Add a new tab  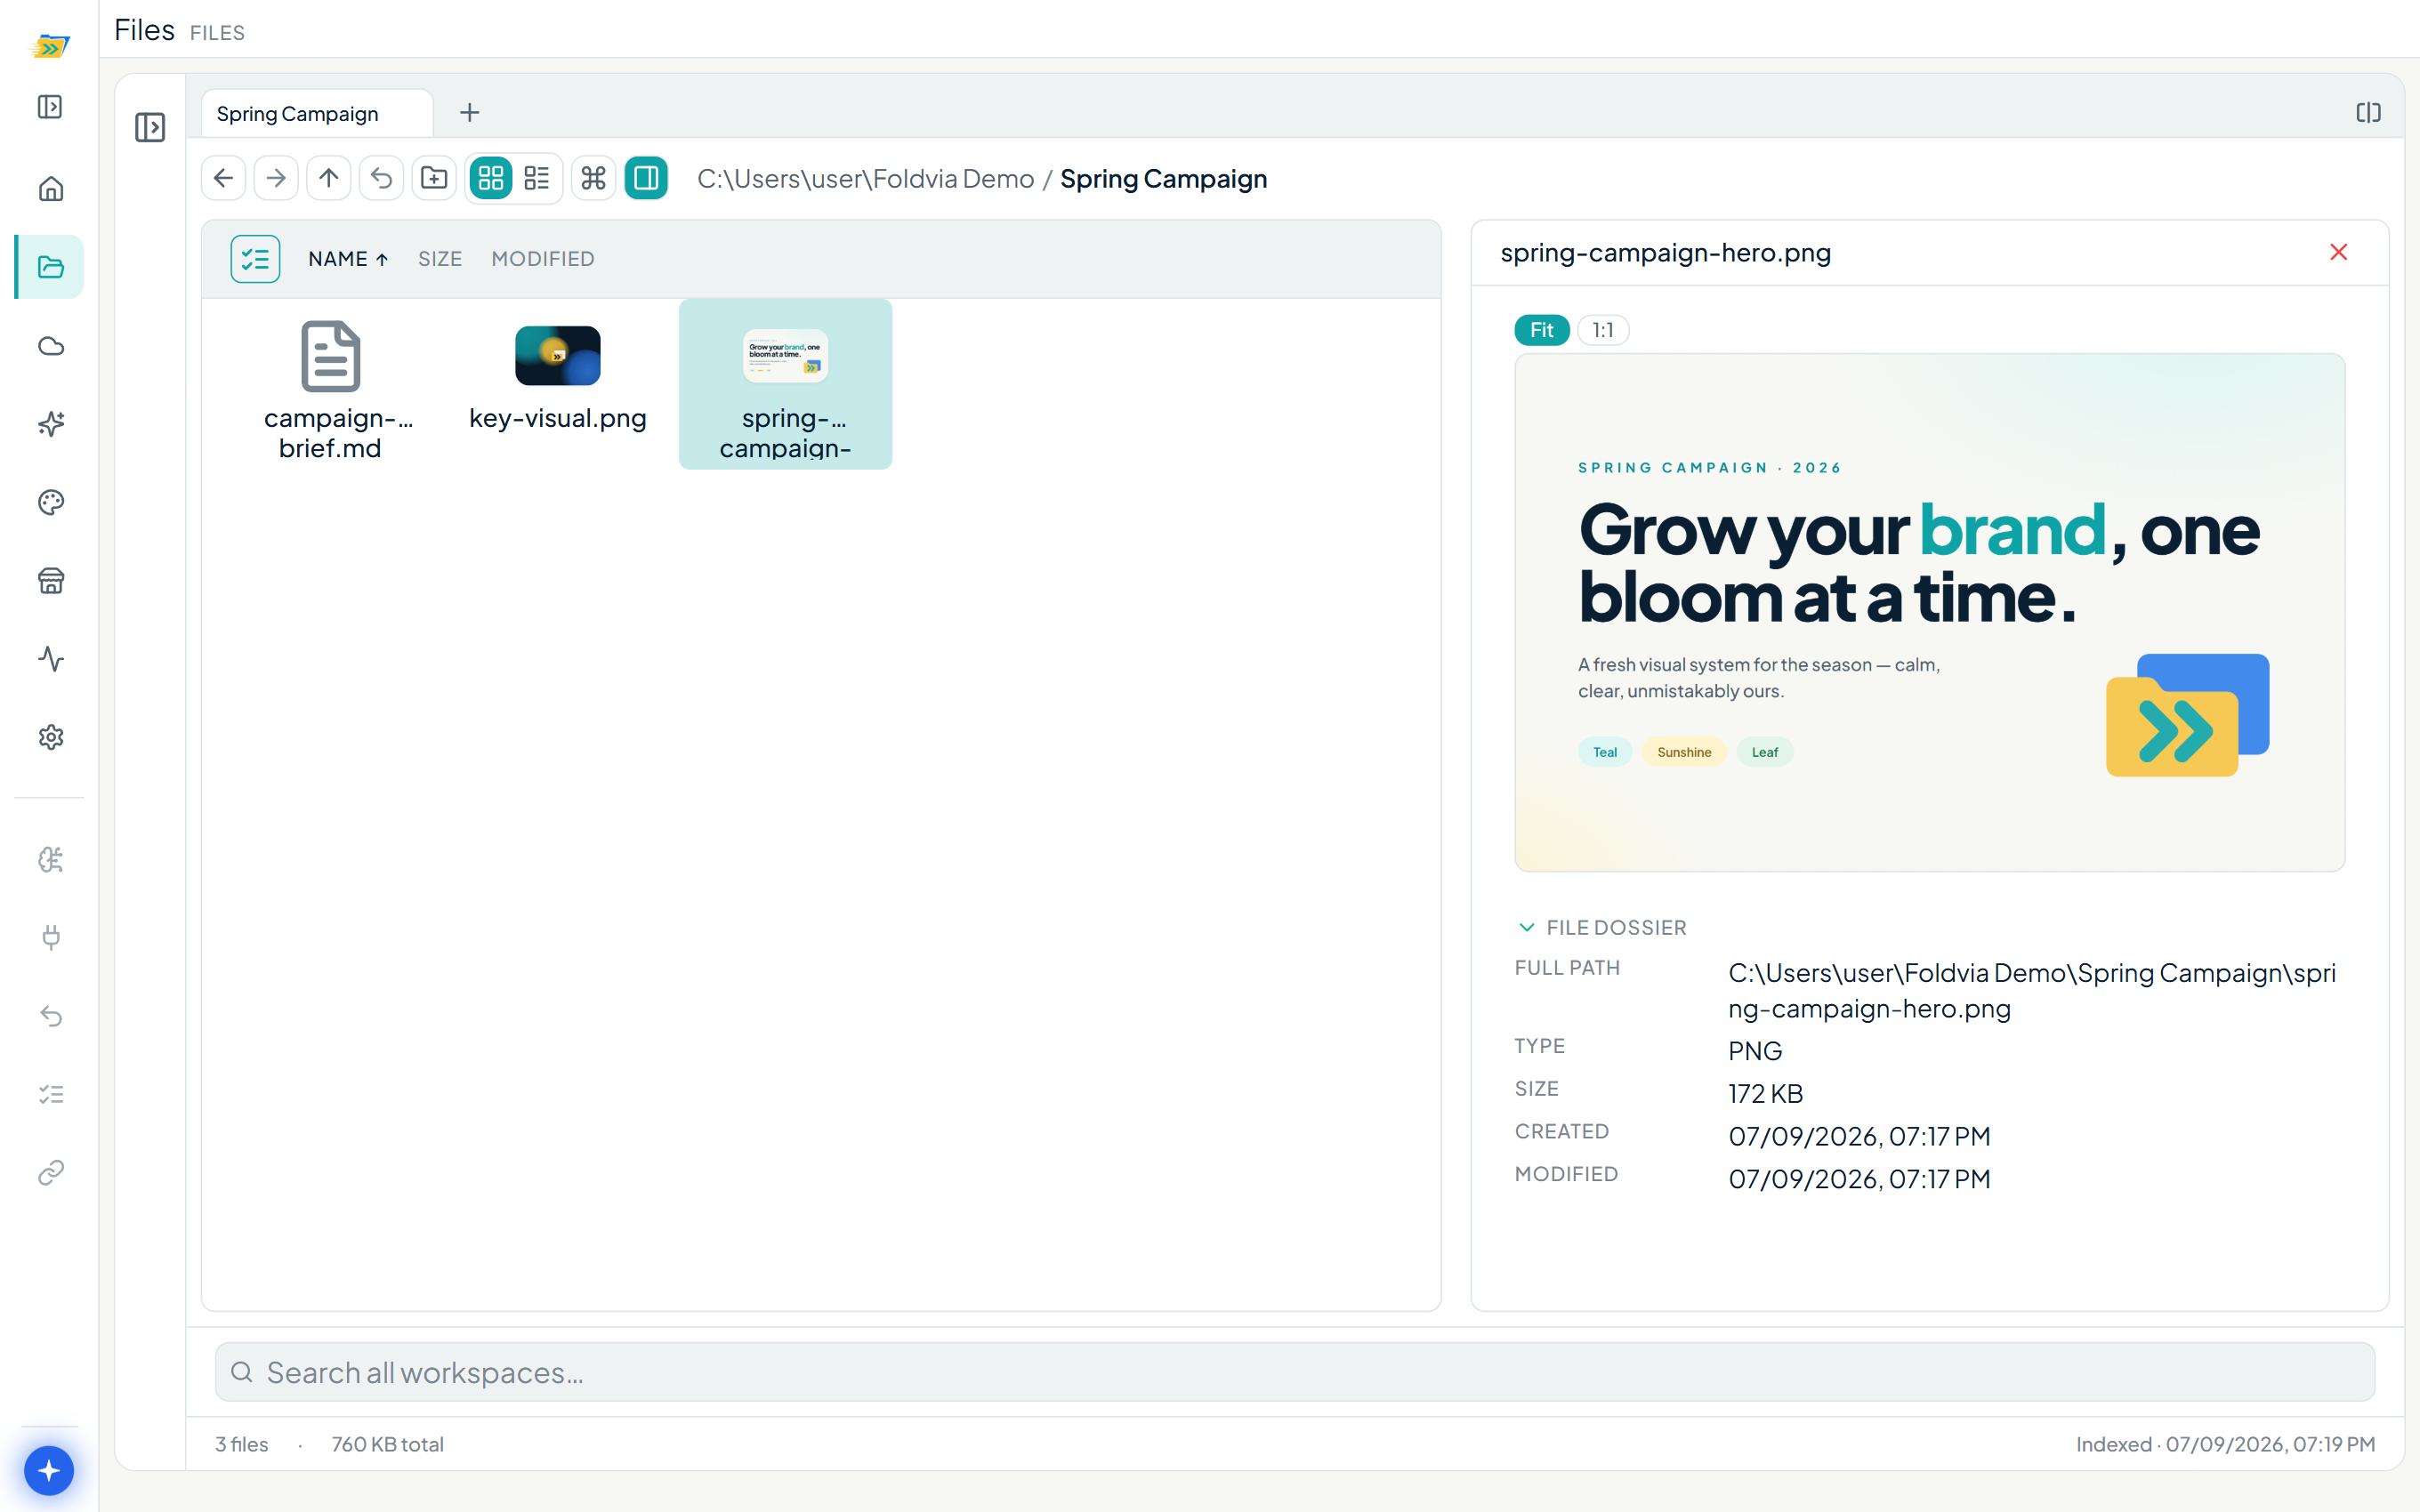pos(469,113)
